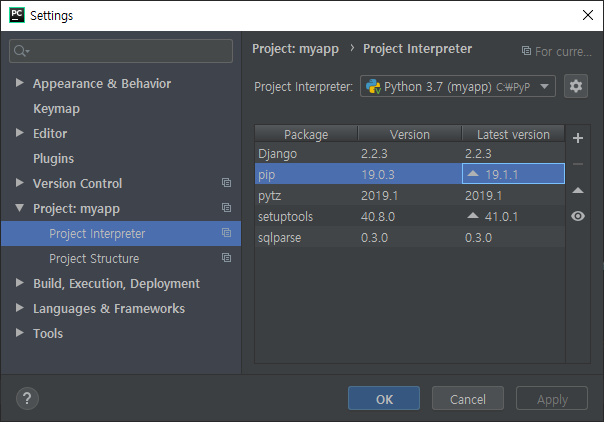
Task: Click the Apply button
Action: [x=552, y=398]
